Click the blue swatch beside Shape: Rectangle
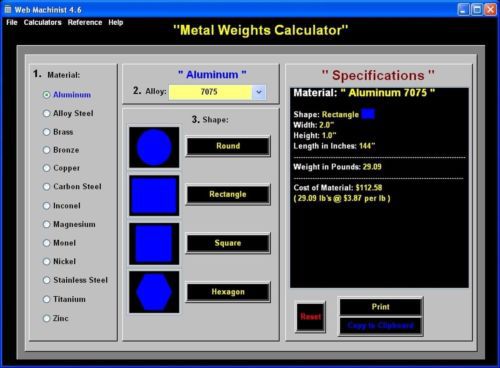The height and width of the screenshot is (368, 500). click(x=368, y=114)
